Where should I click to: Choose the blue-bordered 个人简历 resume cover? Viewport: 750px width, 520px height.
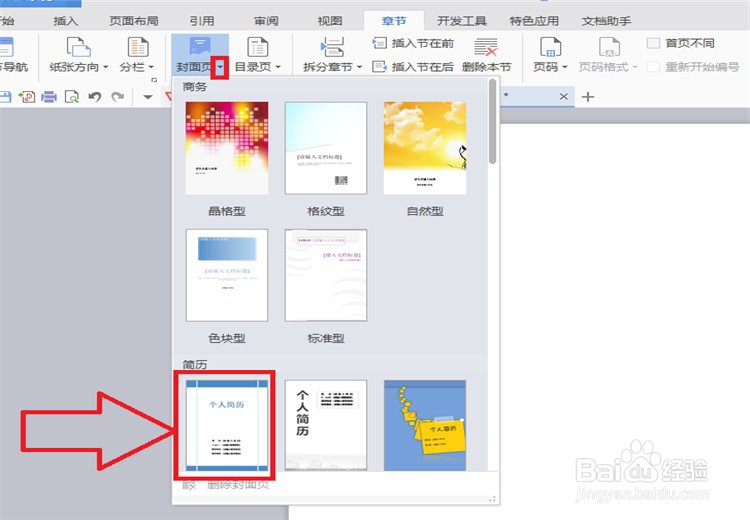pyautogui.click(x=227, y=425)
